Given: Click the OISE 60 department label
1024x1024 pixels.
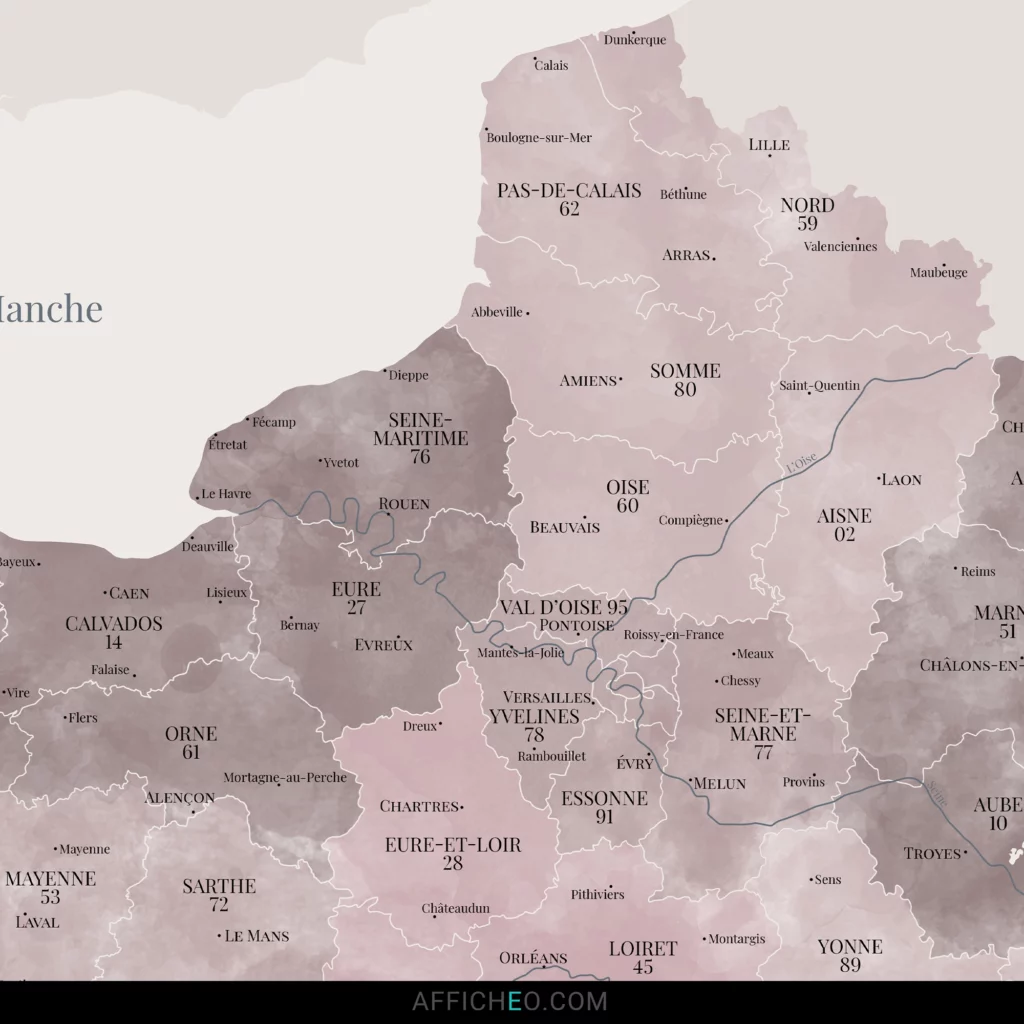Looking at the screenshot, I should point(627,497).
